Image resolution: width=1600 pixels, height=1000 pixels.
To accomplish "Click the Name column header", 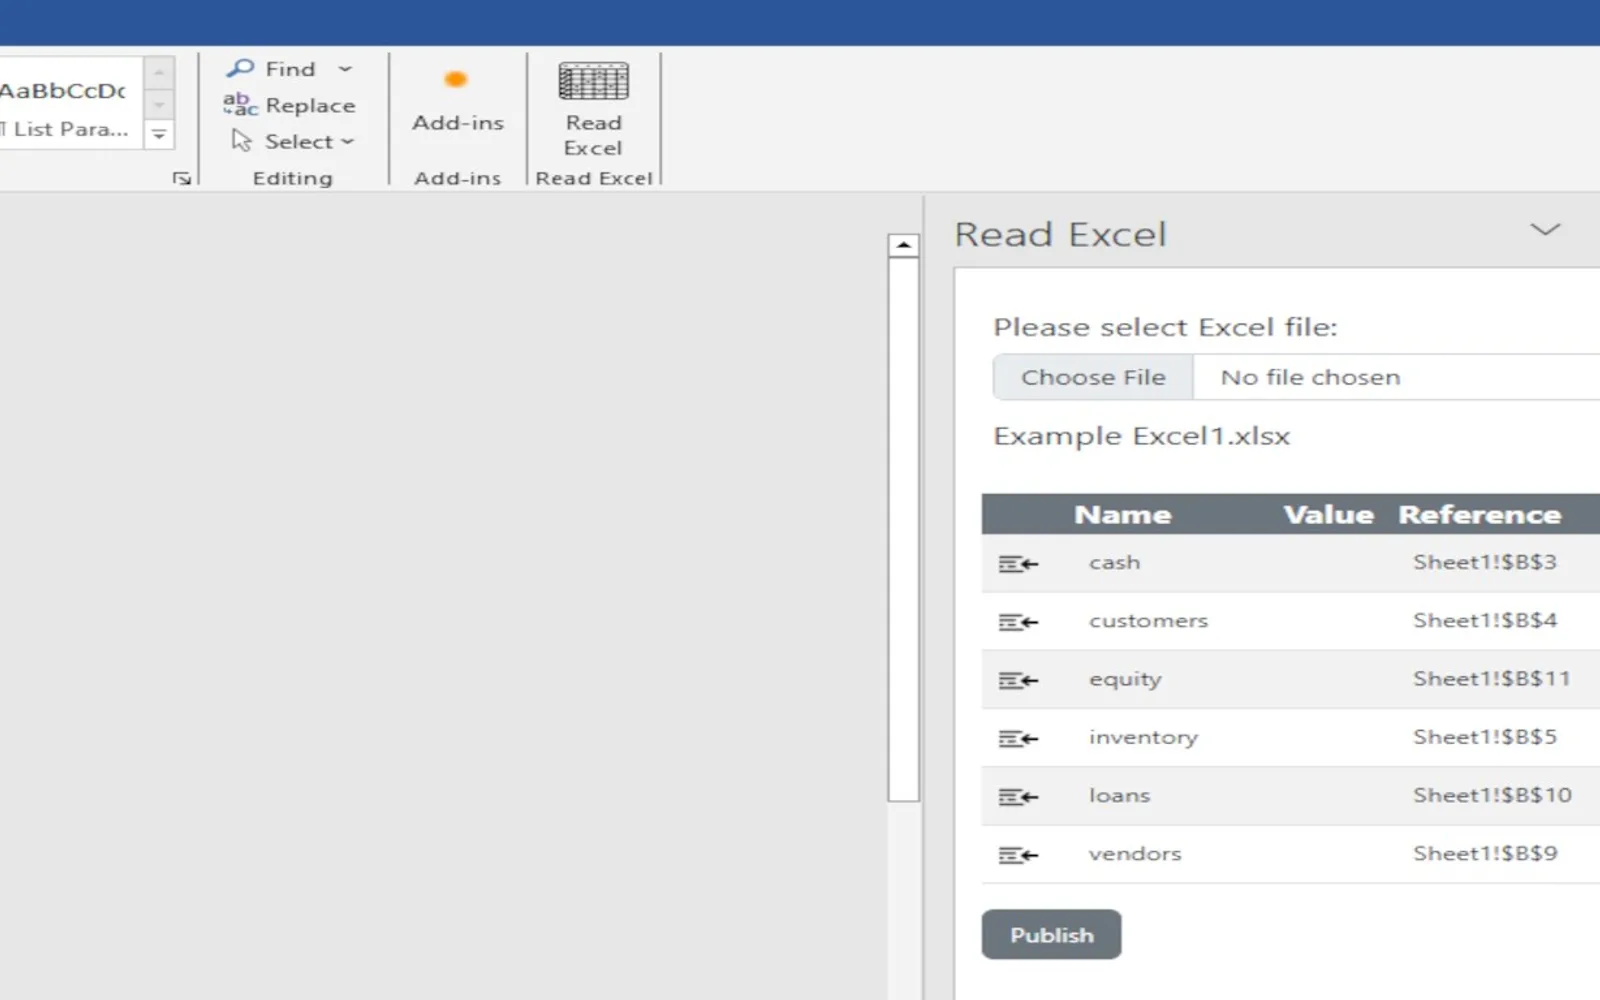I will click(x=1122, y=514).
